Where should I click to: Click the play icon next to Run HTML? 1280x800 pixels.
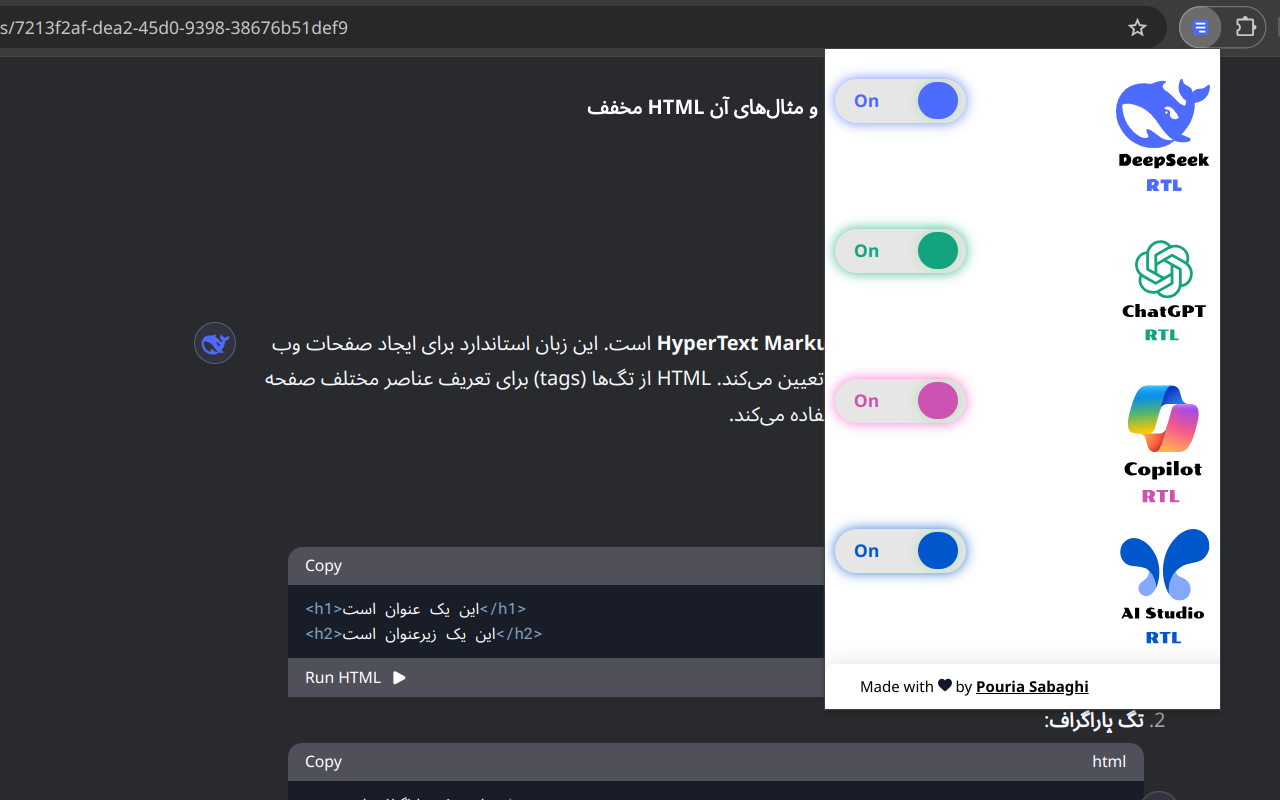[399, 677]
